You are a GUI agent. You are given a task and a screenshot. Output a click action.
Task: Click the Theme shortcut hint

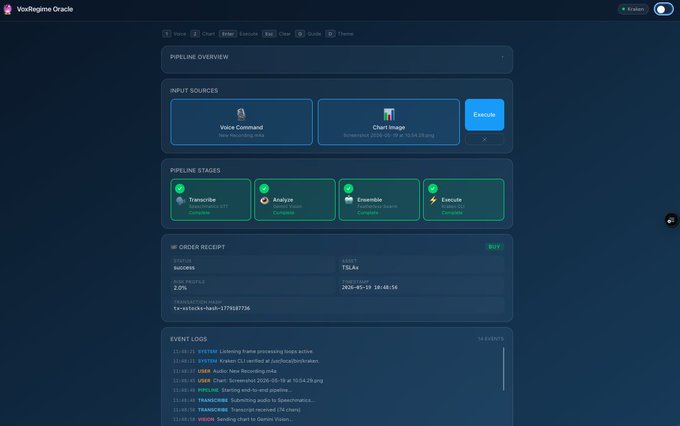(340, 34)
